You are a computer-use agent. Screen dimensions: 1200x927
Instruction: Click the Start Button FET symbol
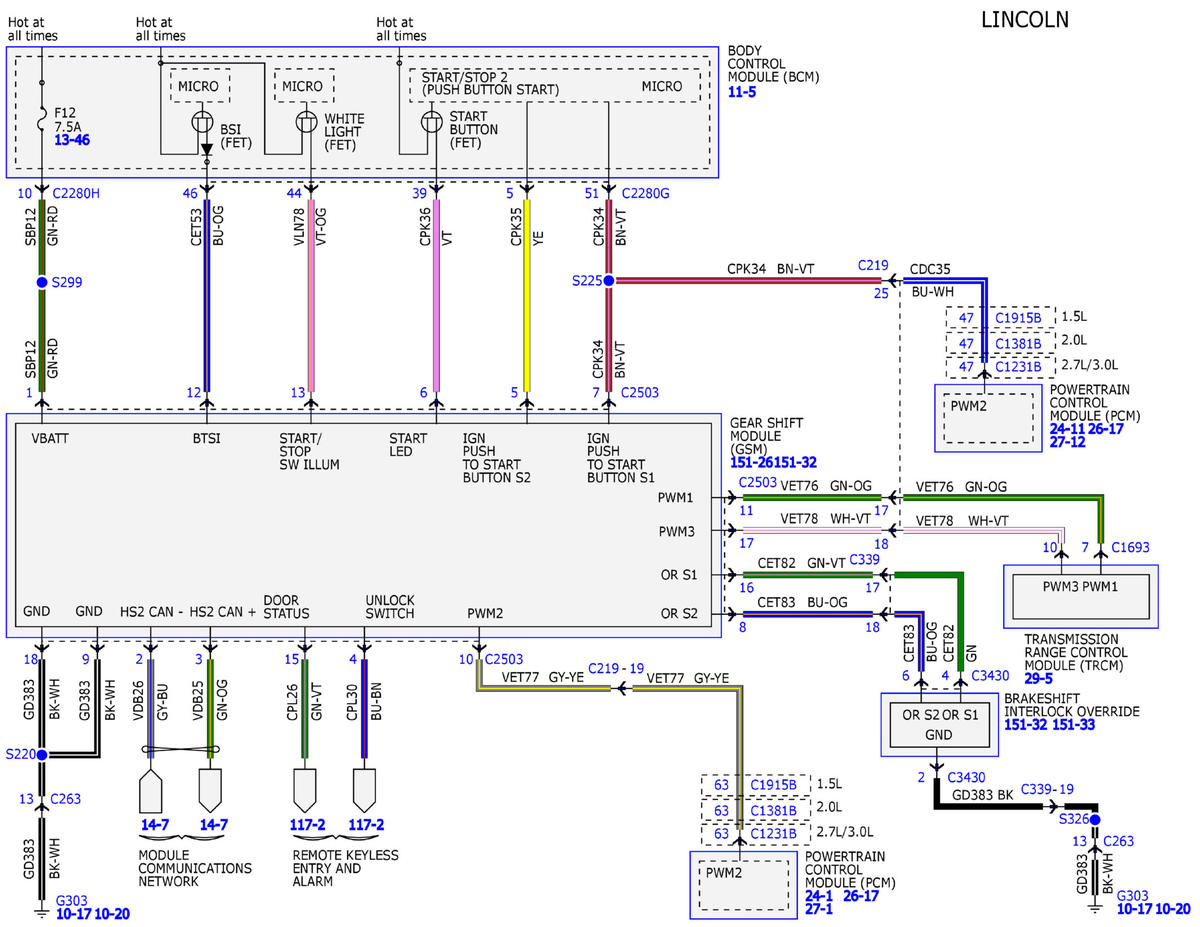coord(433,122)
